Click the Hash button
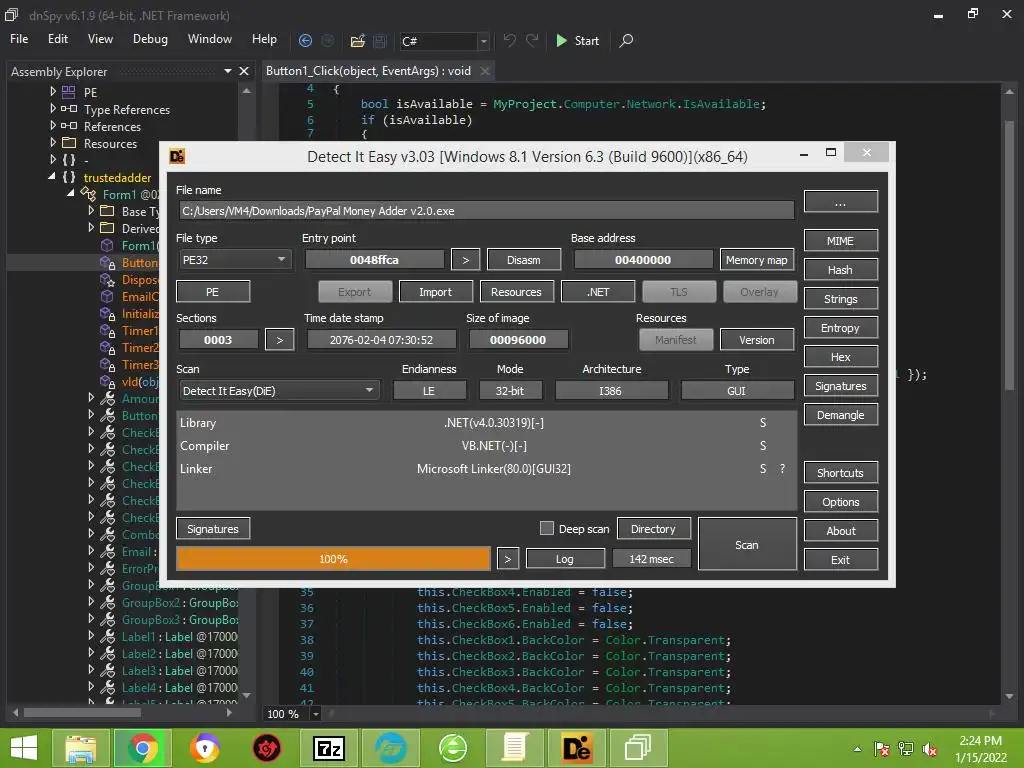The width and height of the screenshot is (1024, 768). (x=840, y=270)
